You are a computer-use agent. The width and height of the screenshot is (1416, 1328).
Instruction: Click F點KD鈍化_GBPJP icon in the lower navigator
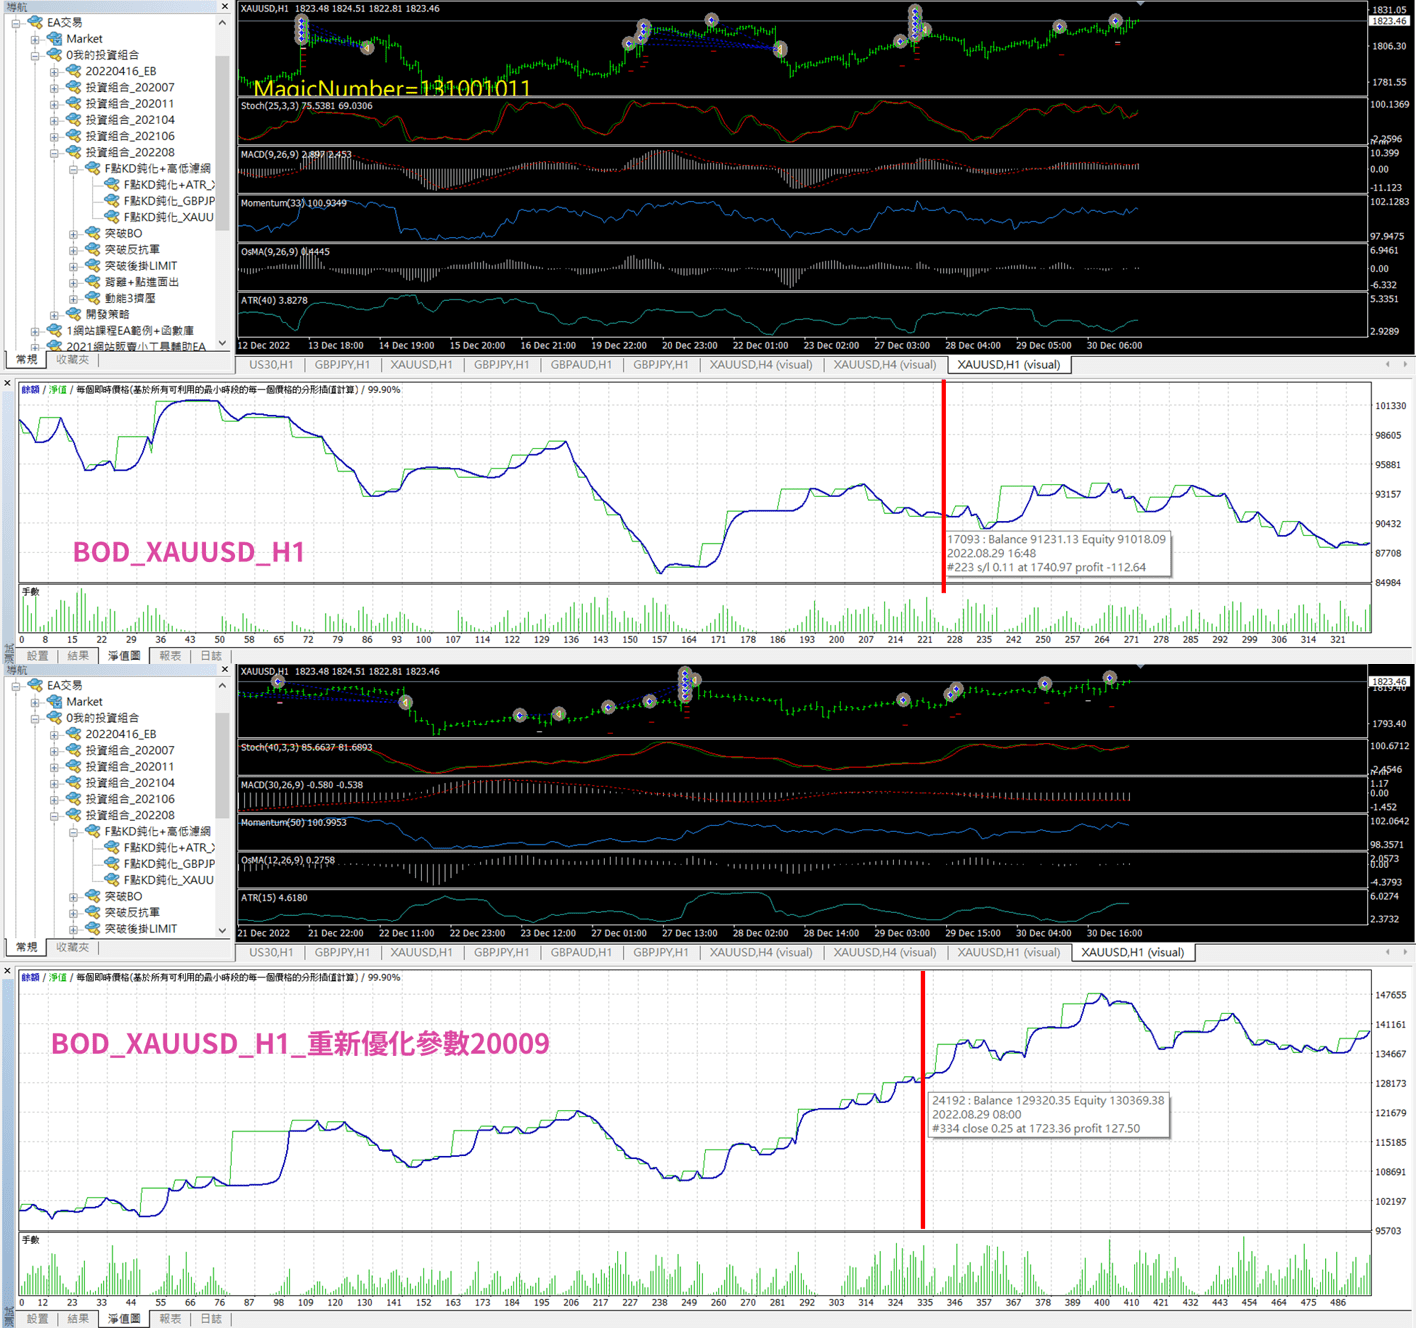click(112, 864)
